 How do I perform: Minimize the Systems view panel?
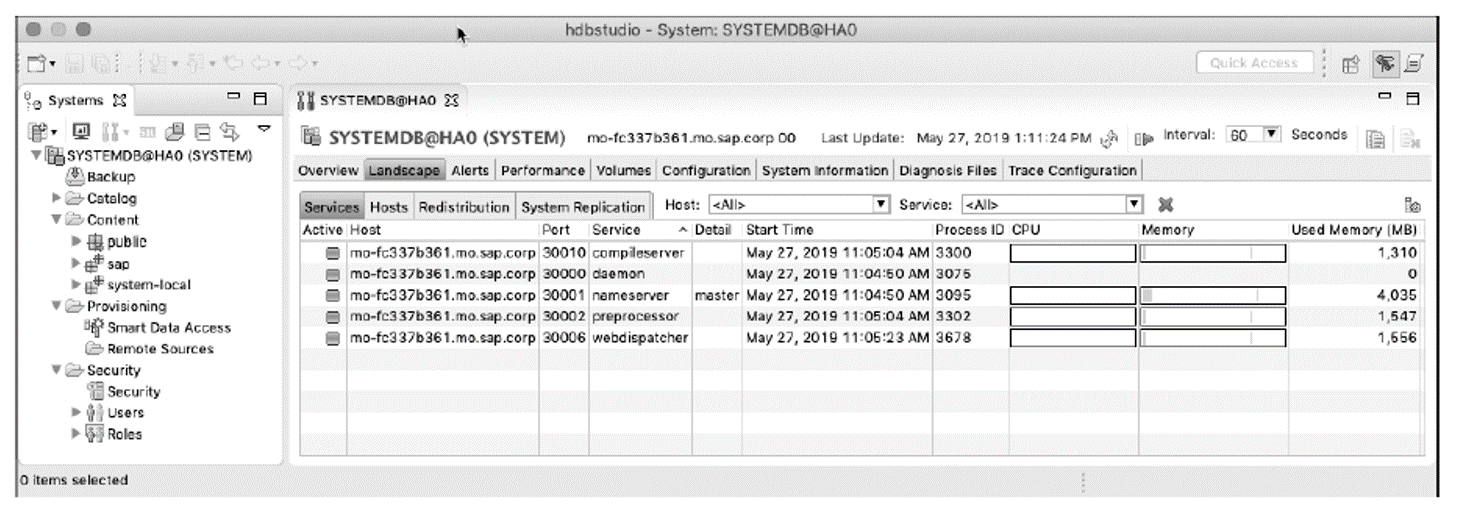click(233, 96)
